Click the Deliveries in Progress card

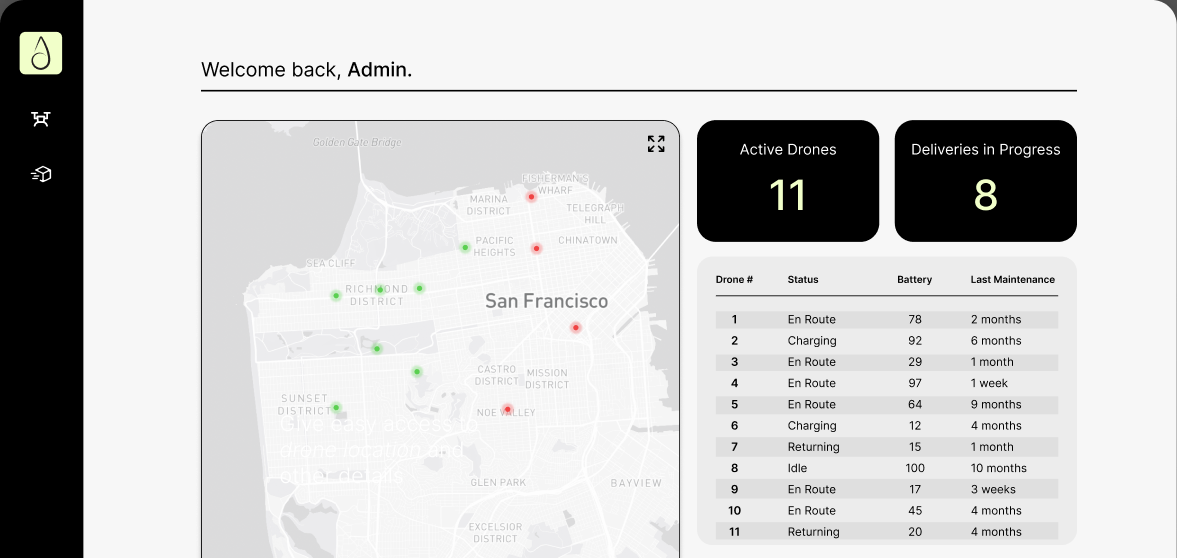point(986,181)
